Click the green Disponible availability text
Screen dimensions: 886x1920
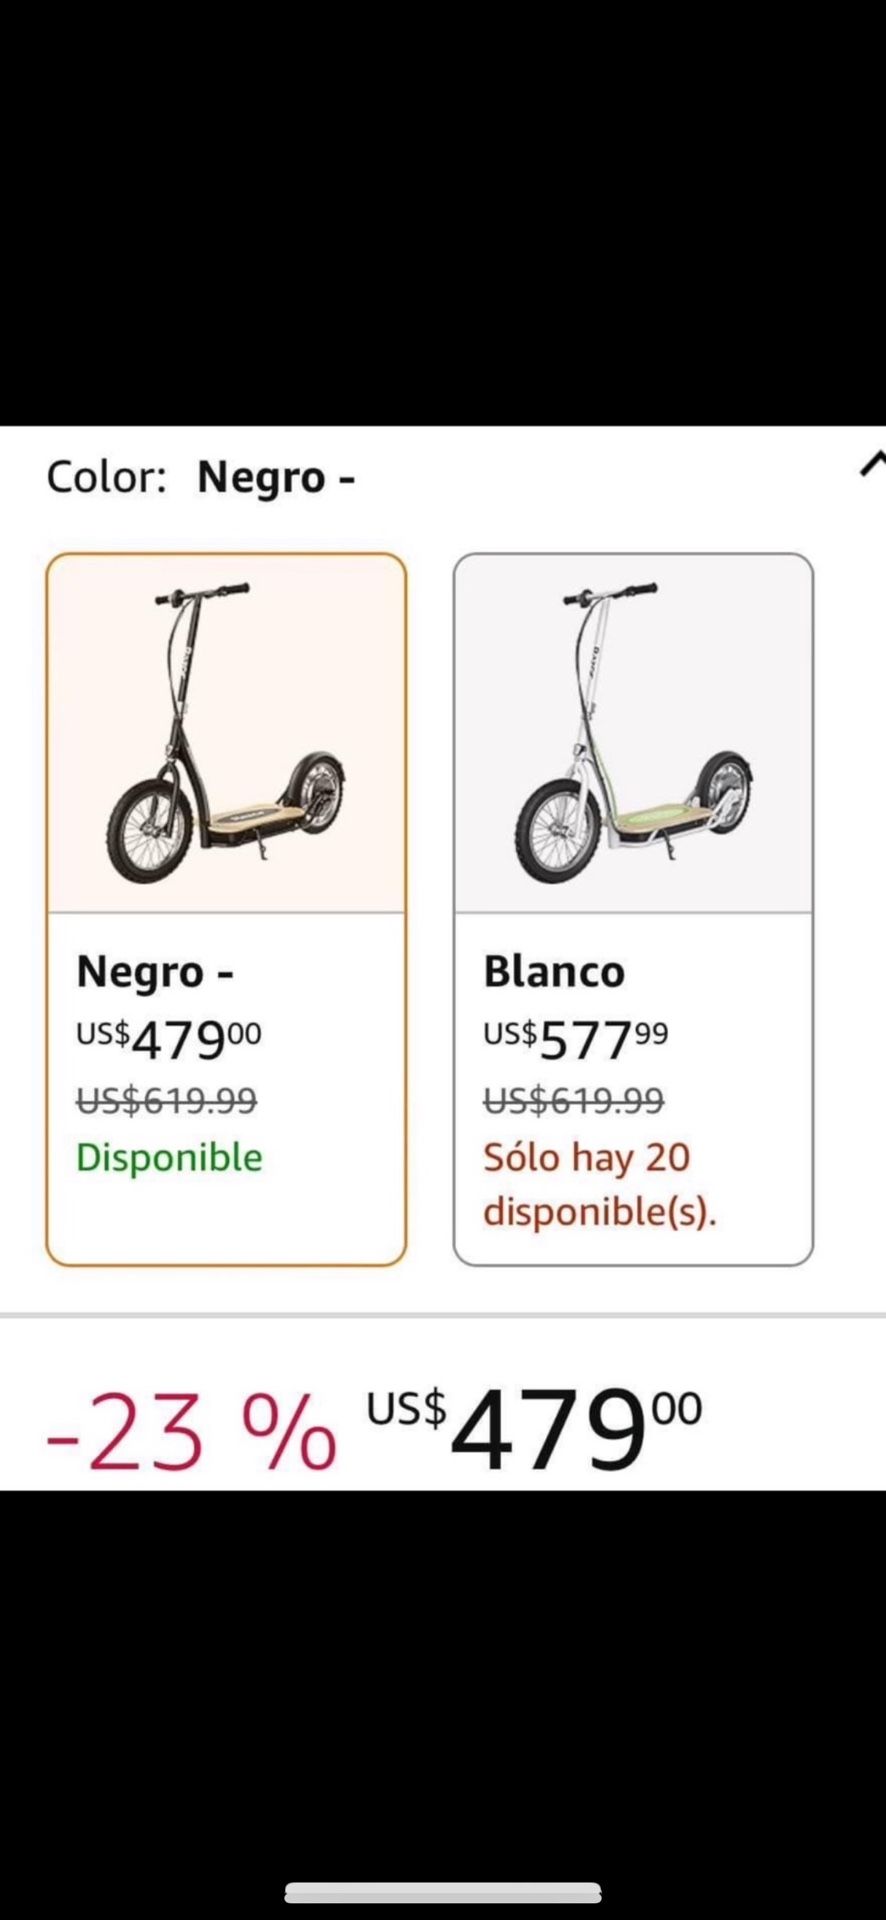(169, 1157)
